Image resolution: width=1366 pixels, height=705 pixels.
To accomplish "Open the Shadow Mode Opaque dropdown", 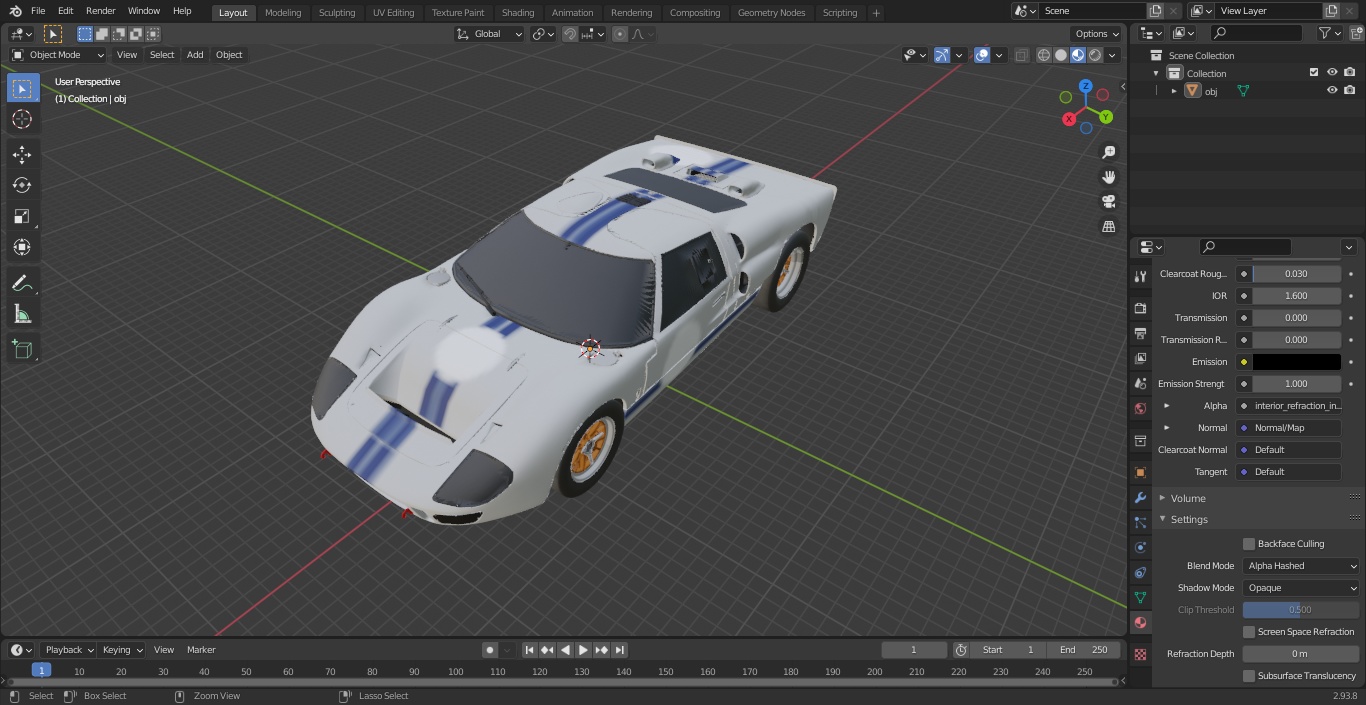I will coord(1301,588).
